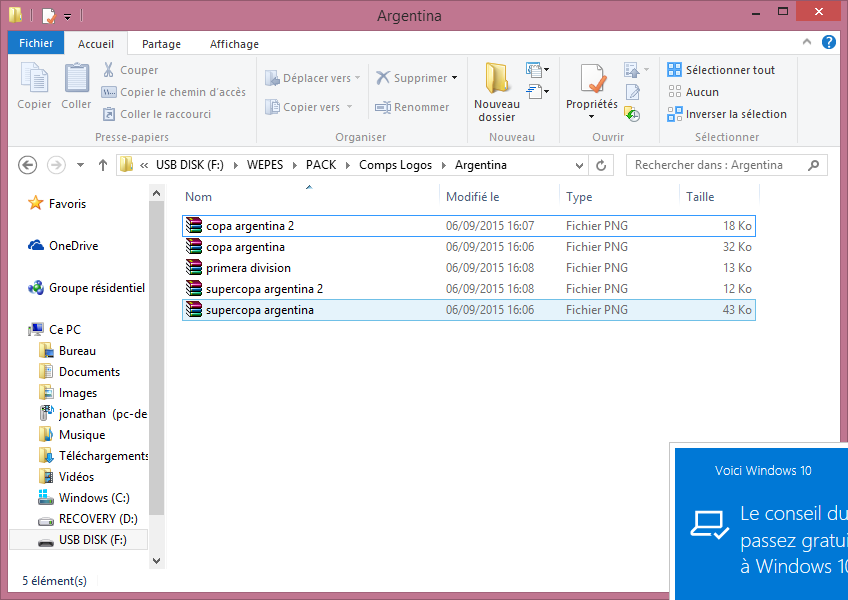Click the Forward navigation arrow

point(56,165)
